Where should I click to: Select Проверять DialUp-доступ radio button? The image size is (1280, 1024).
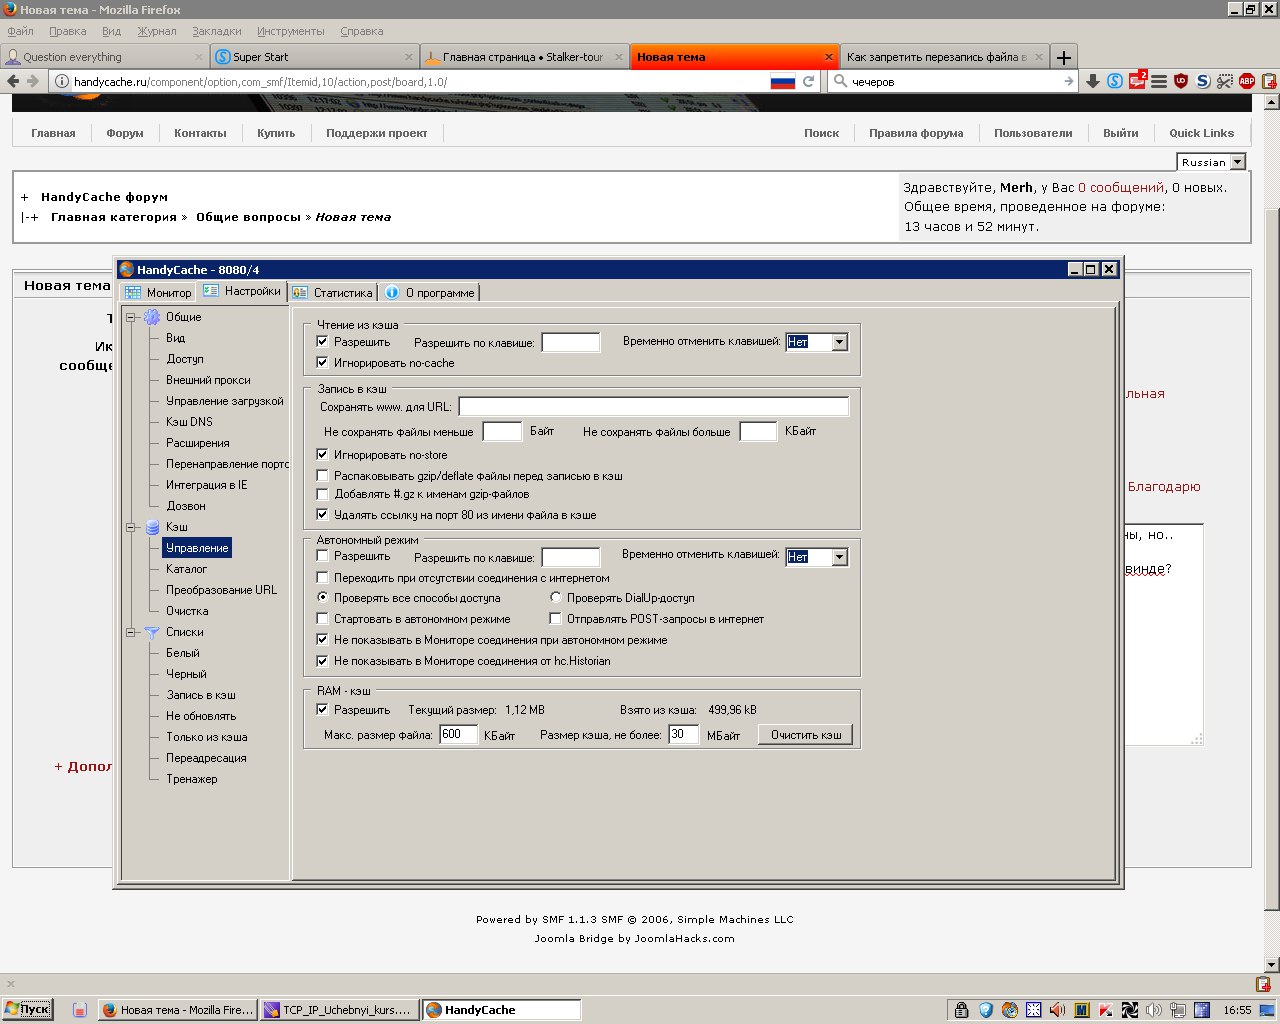(x=555, y=597)
